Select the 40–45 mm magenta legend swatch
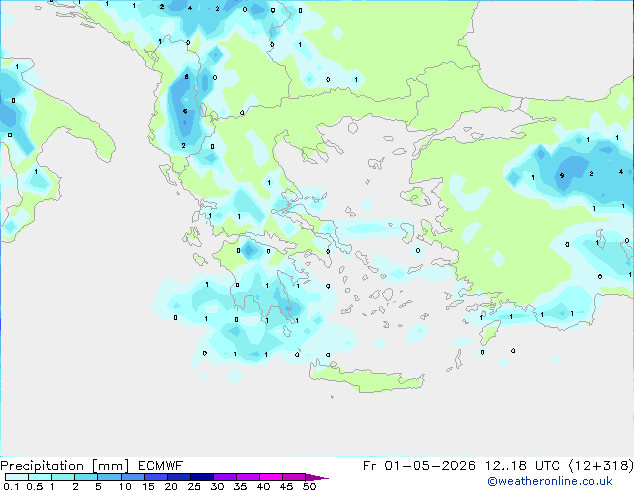Screen dimensions: 634x490 (x=271, y=477)
